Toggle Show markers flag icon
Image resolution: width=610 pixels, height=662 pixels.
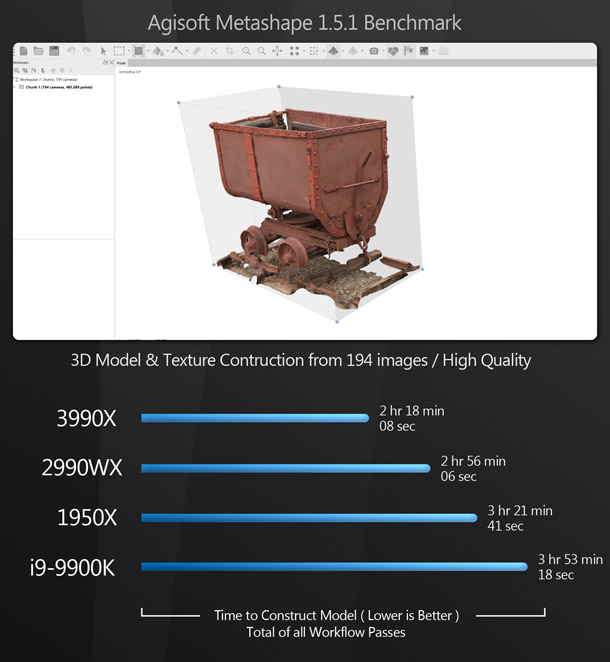(x=408, y=50)
